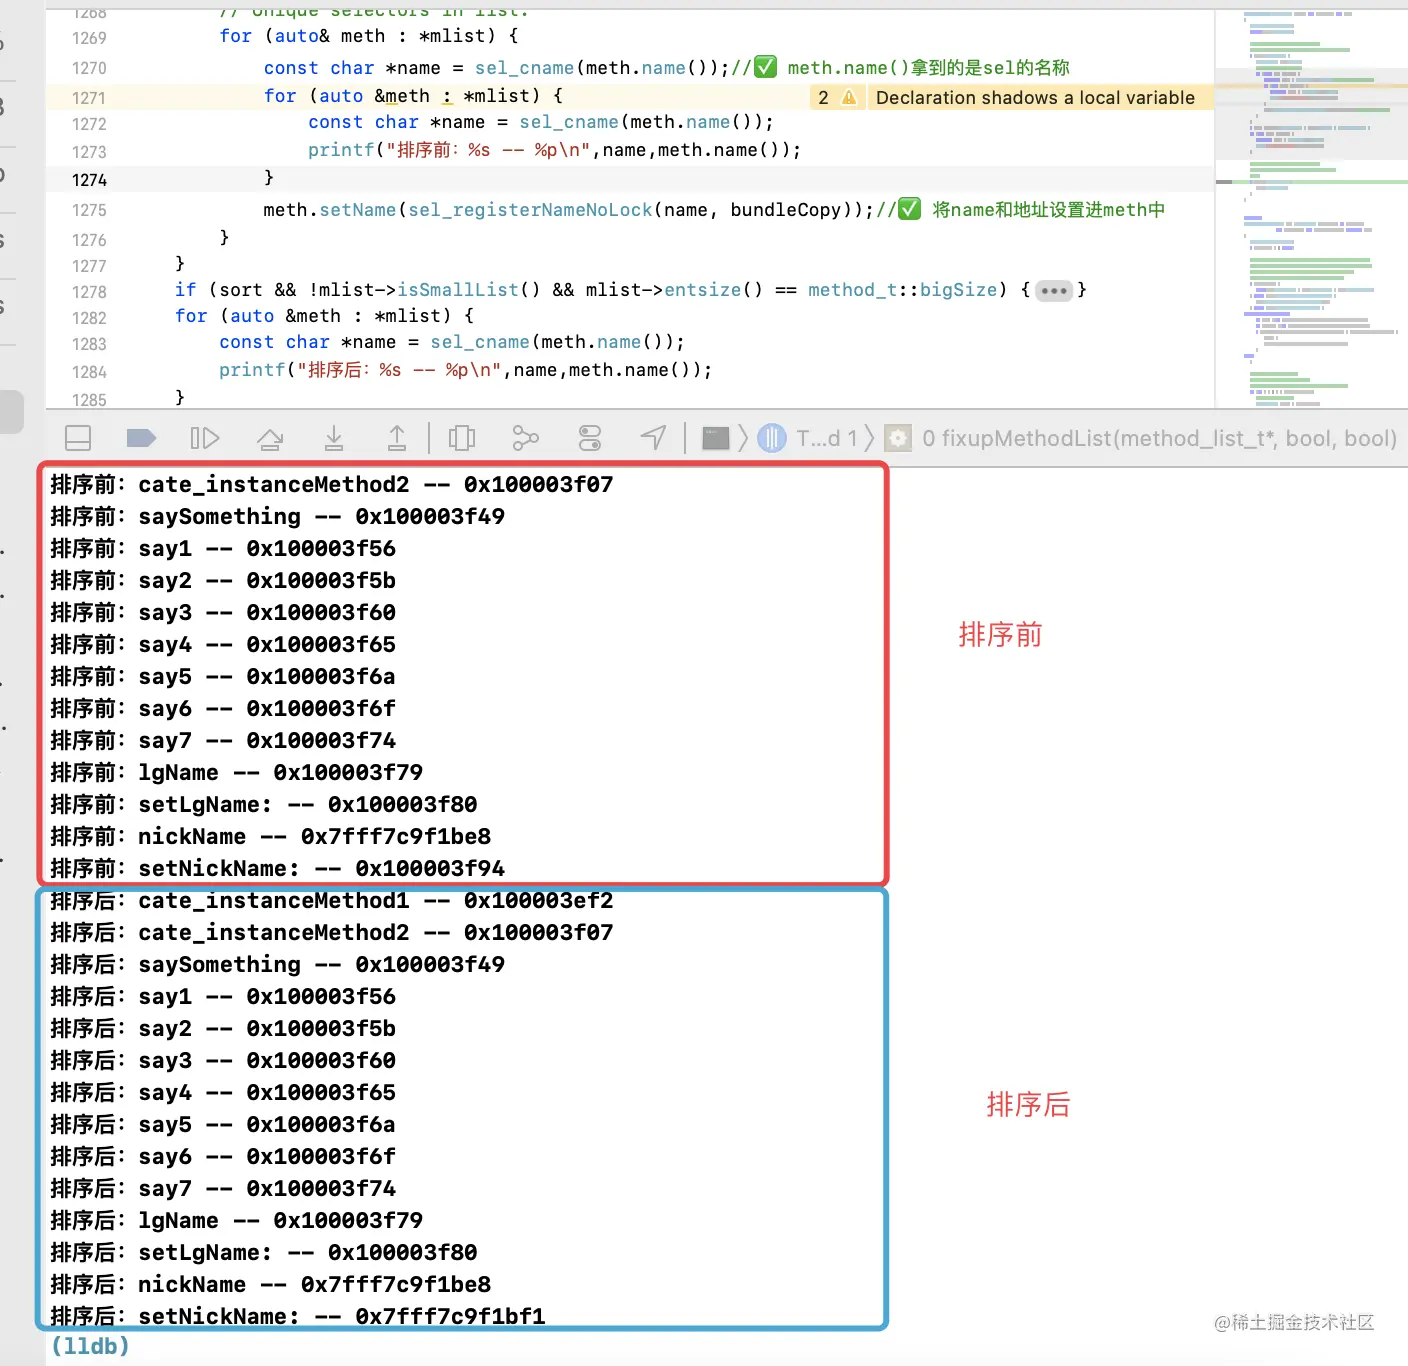Step out of the current function
Viewport: 1408px width, 1366px height.
pyautogui.click(x=396, y=437)
